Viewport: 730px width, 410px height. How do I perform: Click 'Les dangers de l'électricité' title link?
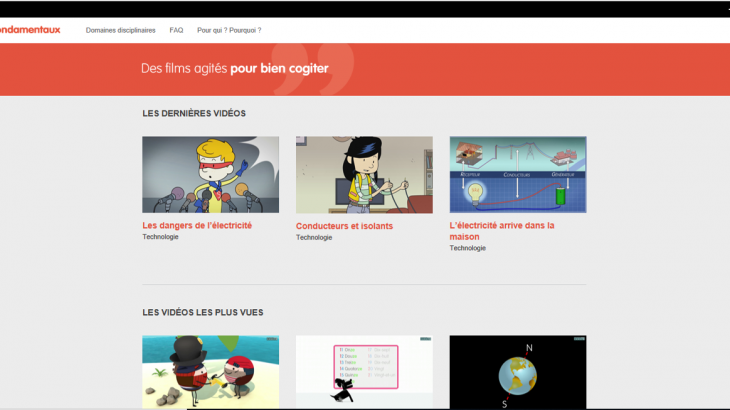[197, 226]
